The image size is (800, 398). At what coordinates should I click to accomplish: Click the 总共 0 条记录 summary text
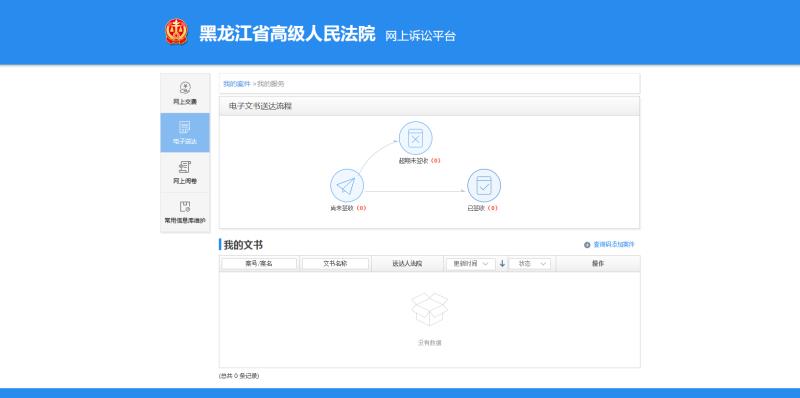coord(239,376)
